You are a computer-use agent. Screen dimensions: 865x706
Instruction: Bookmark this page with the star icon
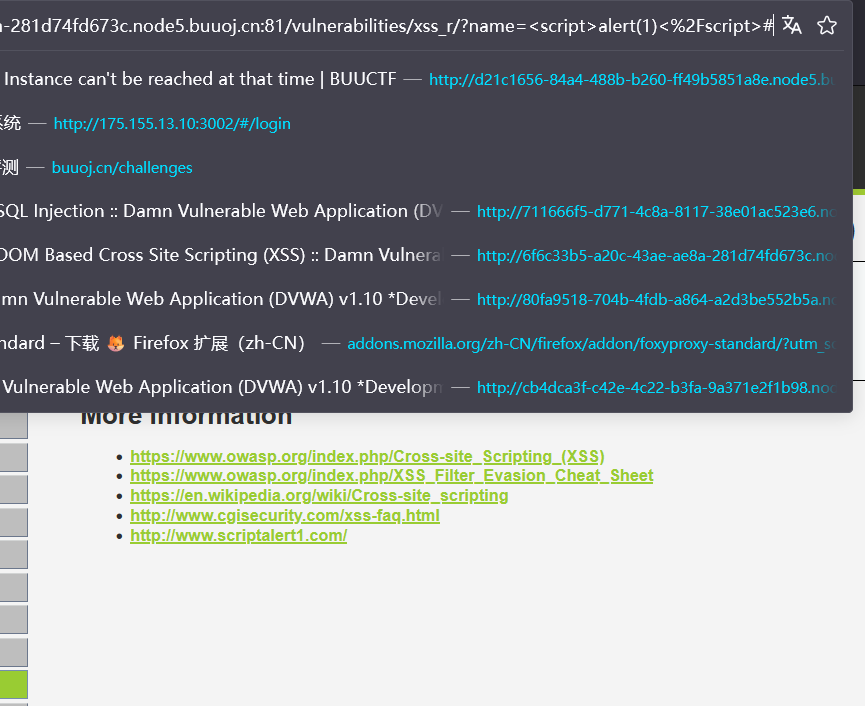826,25
